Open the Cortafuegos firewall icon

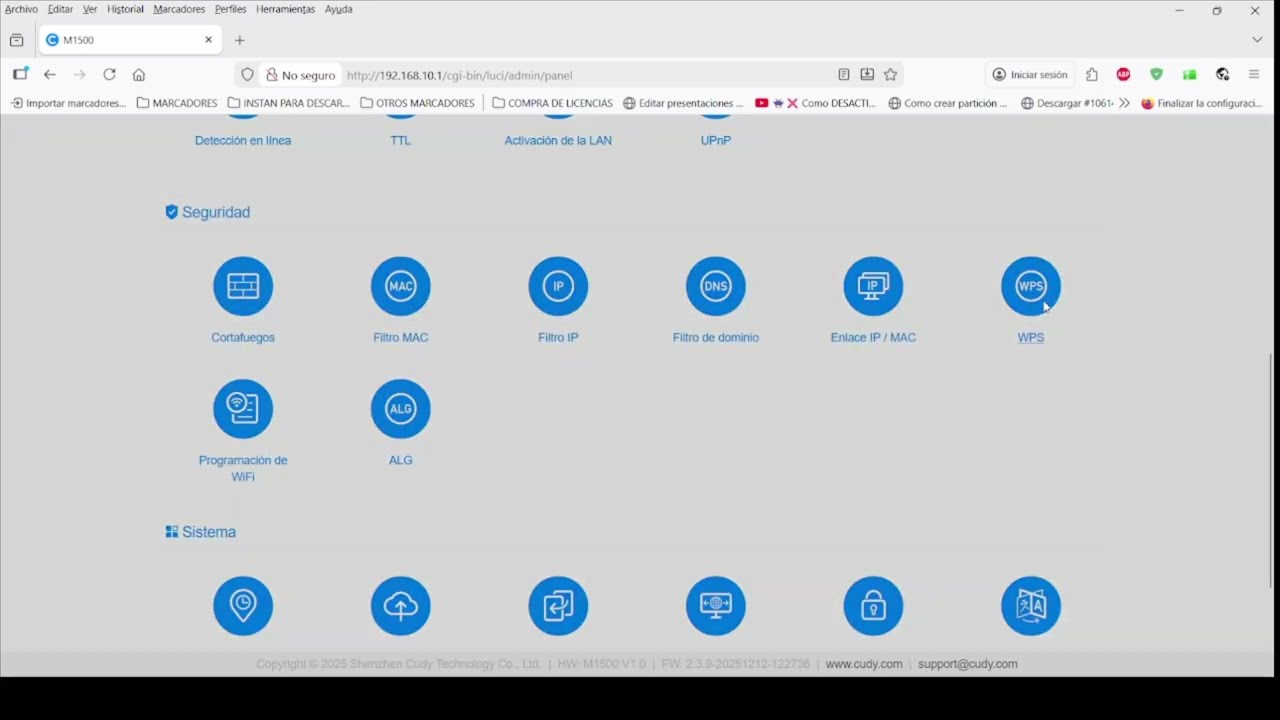243,286
